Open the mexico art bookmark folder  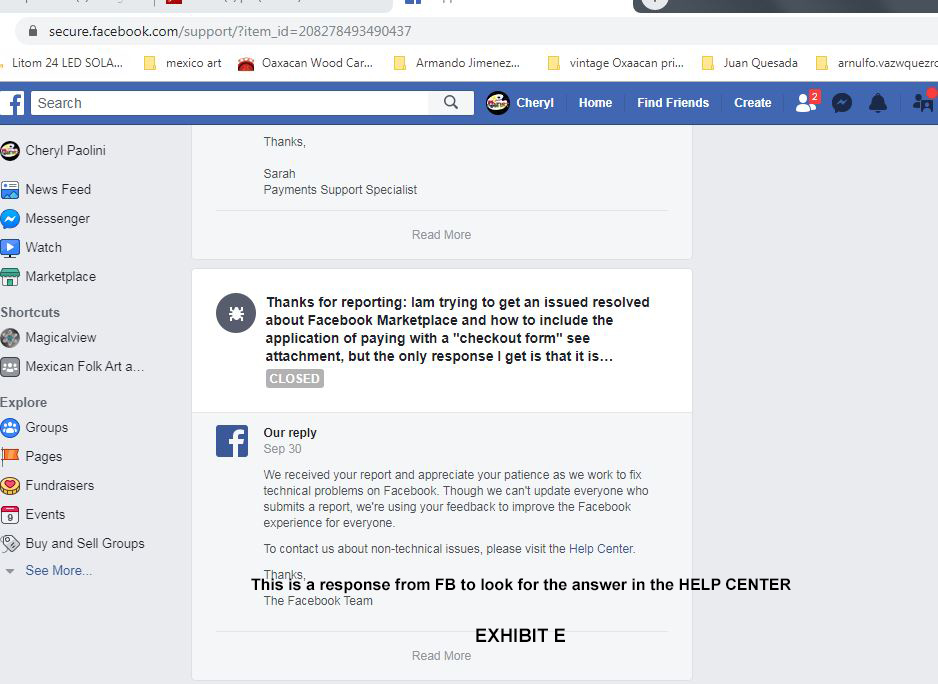tap(183, 63)
